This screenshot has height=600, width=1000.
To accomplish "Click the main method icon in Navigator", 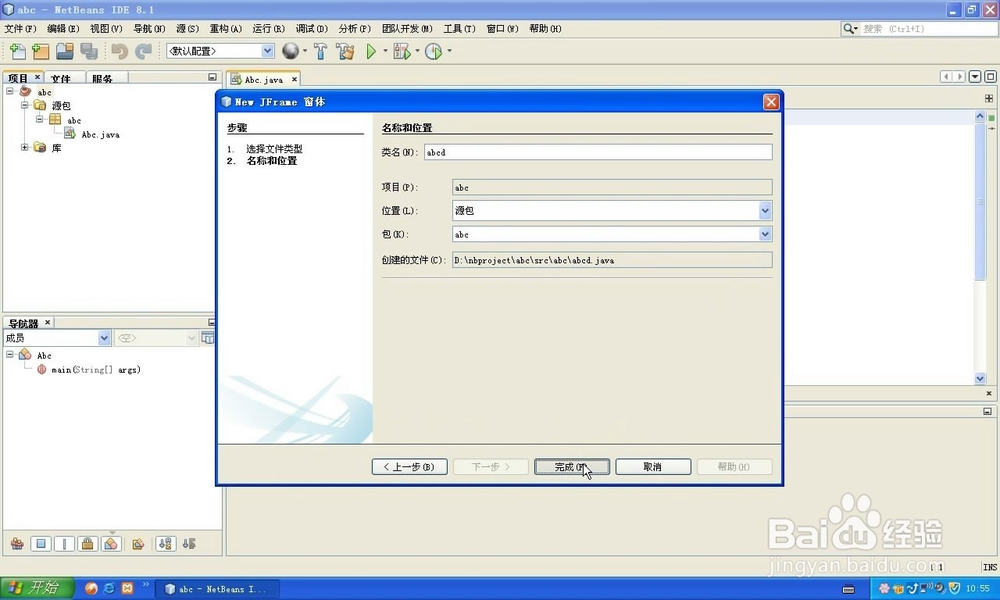I will 41,369.
